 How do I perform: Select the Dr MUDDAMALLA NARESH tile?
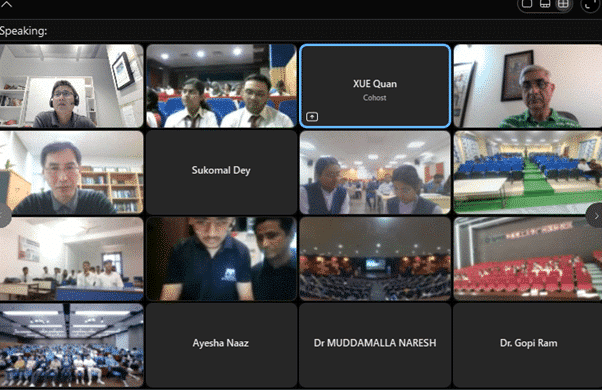point(375,345)
